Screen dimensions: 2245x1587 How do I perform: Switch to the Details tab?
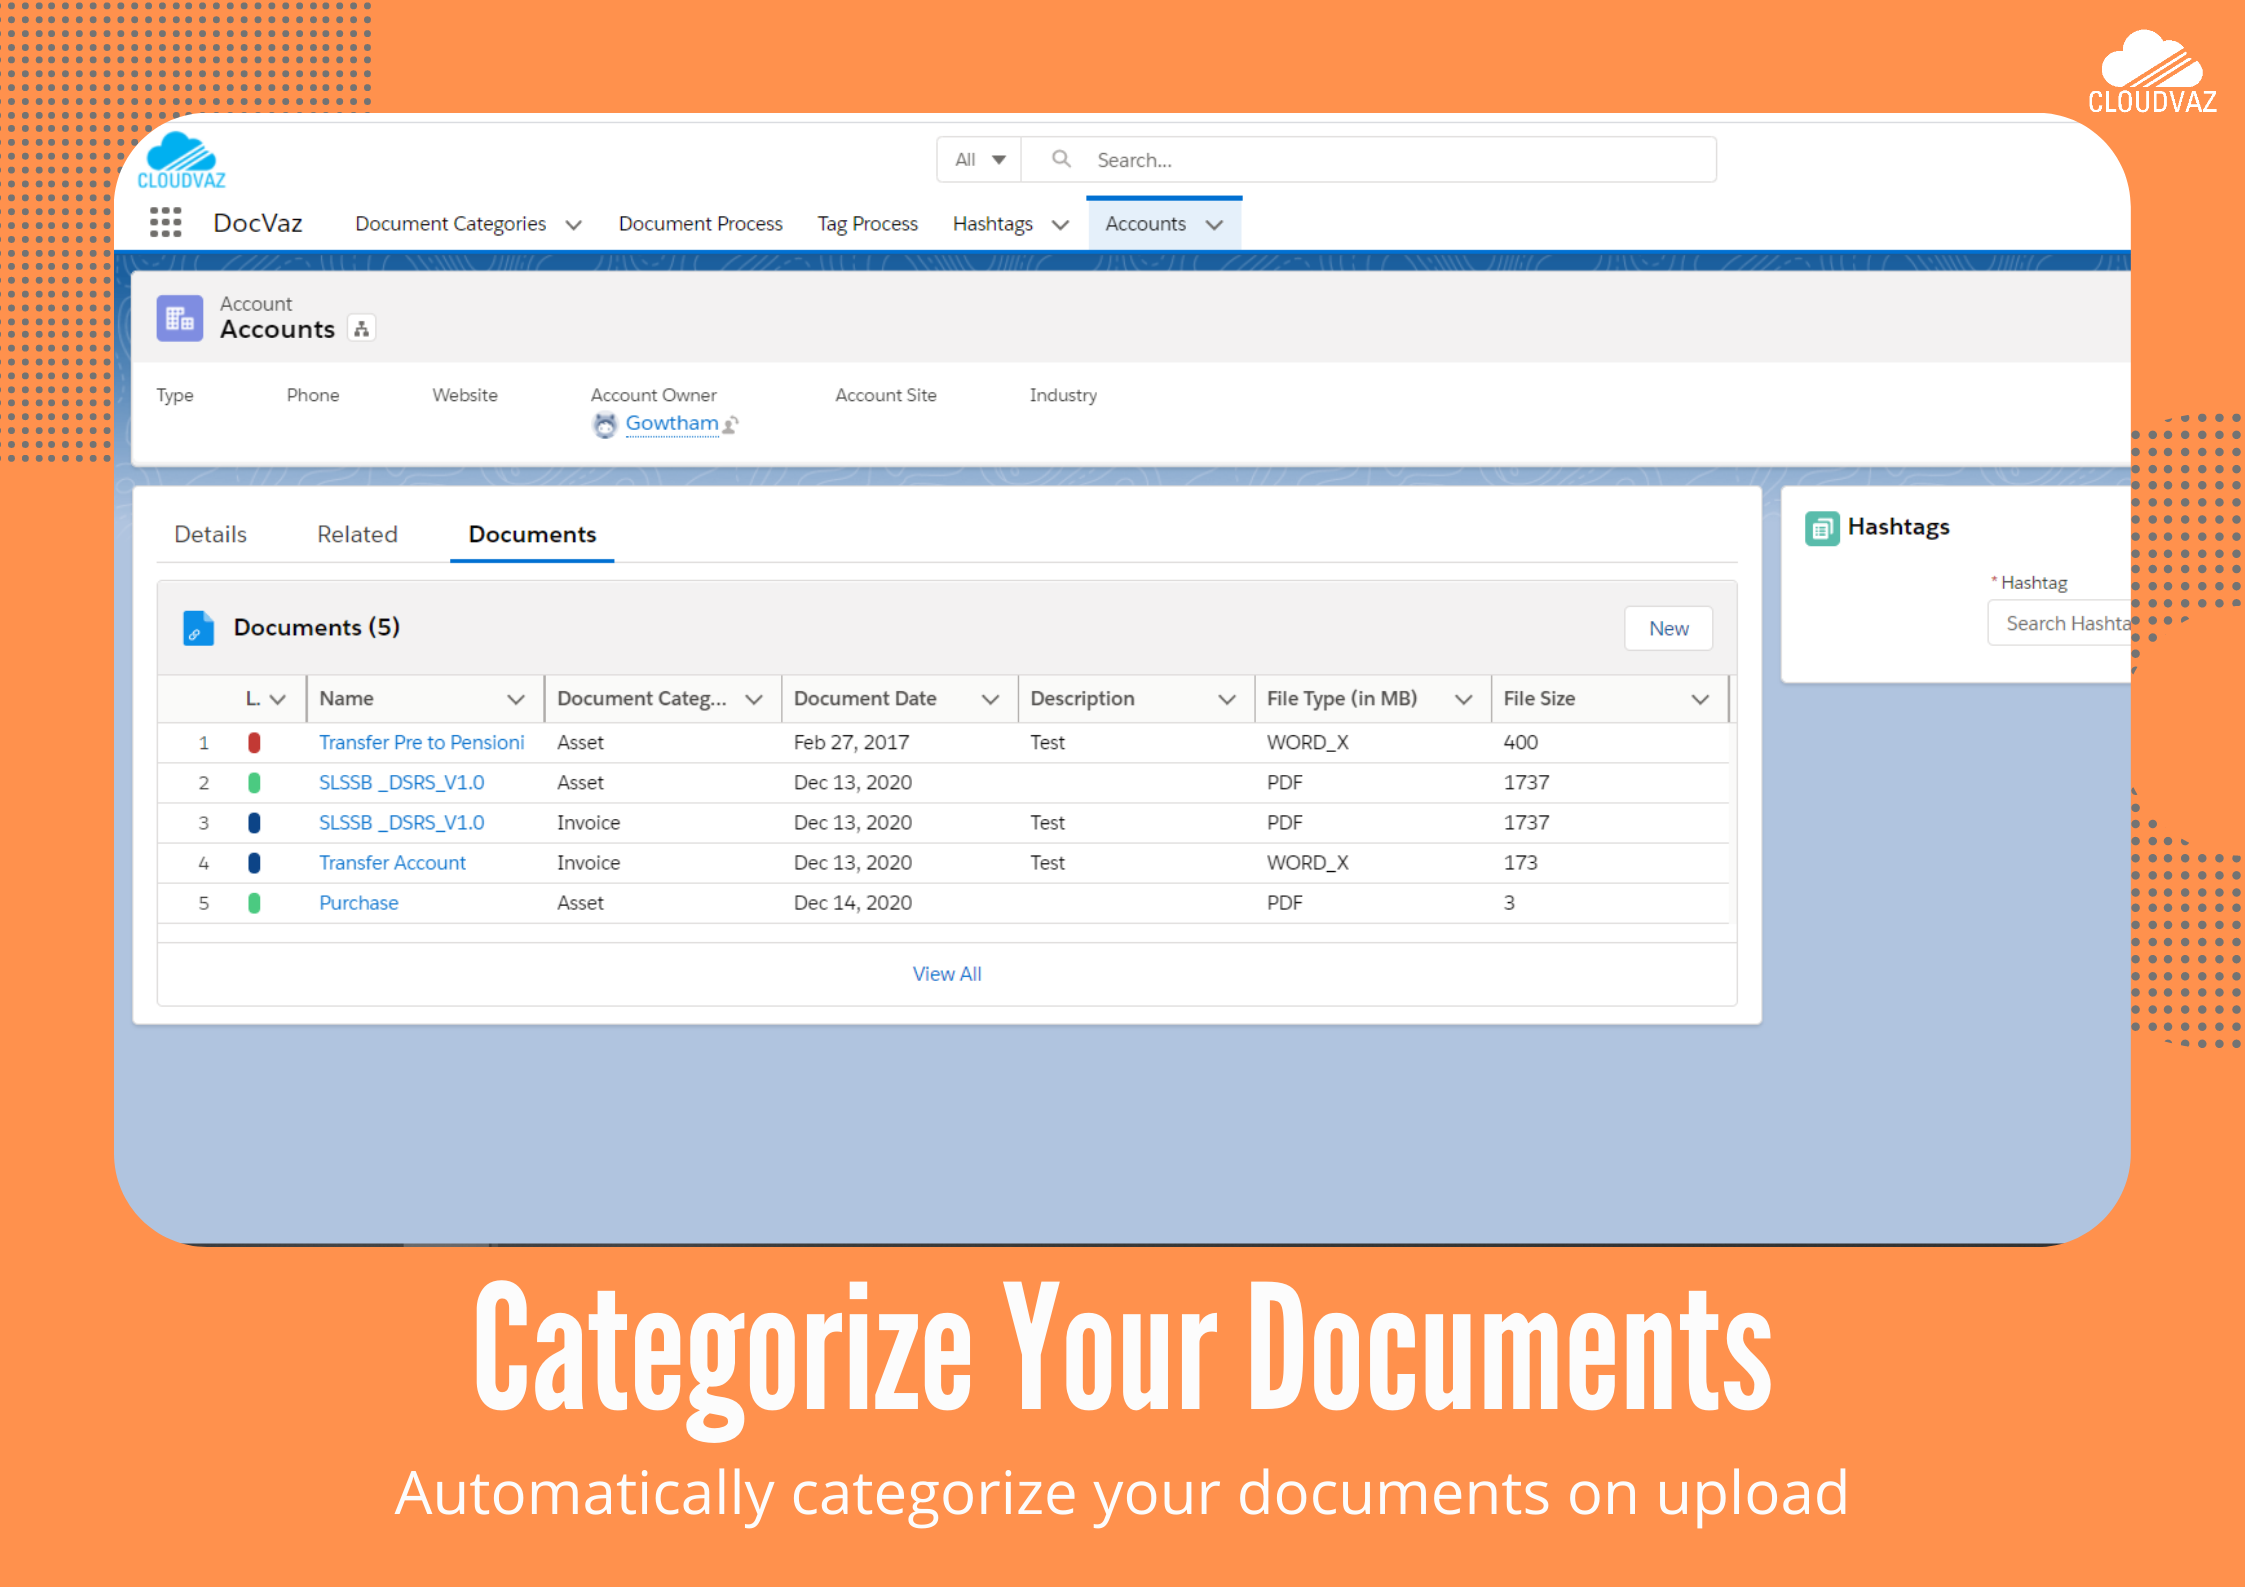[x=210, y=534]
